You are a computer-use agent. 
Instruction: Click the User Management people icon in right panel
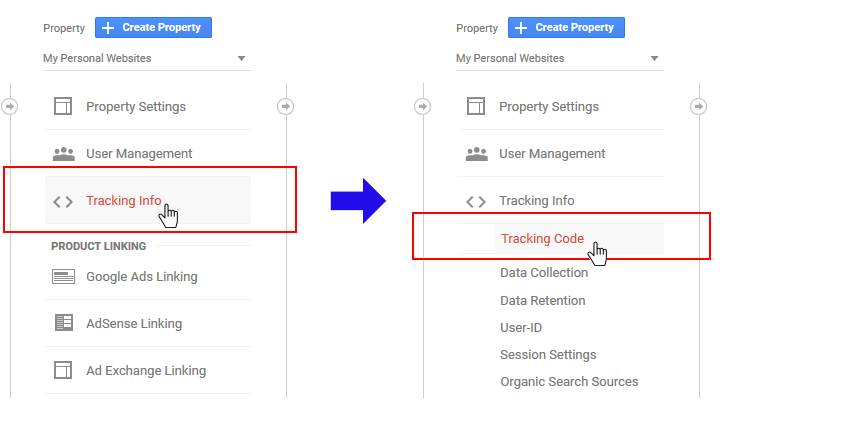[x=476, y=154]
